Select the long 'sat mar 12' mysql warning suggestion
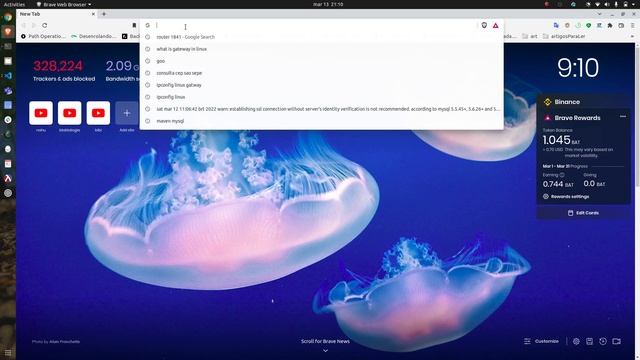 322,109
